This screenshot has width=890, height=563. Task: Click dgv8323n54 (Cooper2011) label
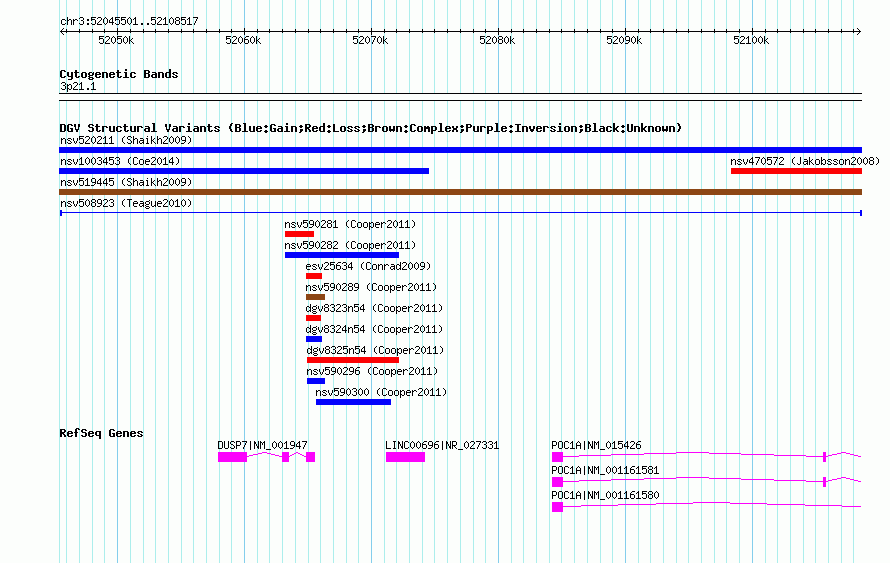click(374, 308)
